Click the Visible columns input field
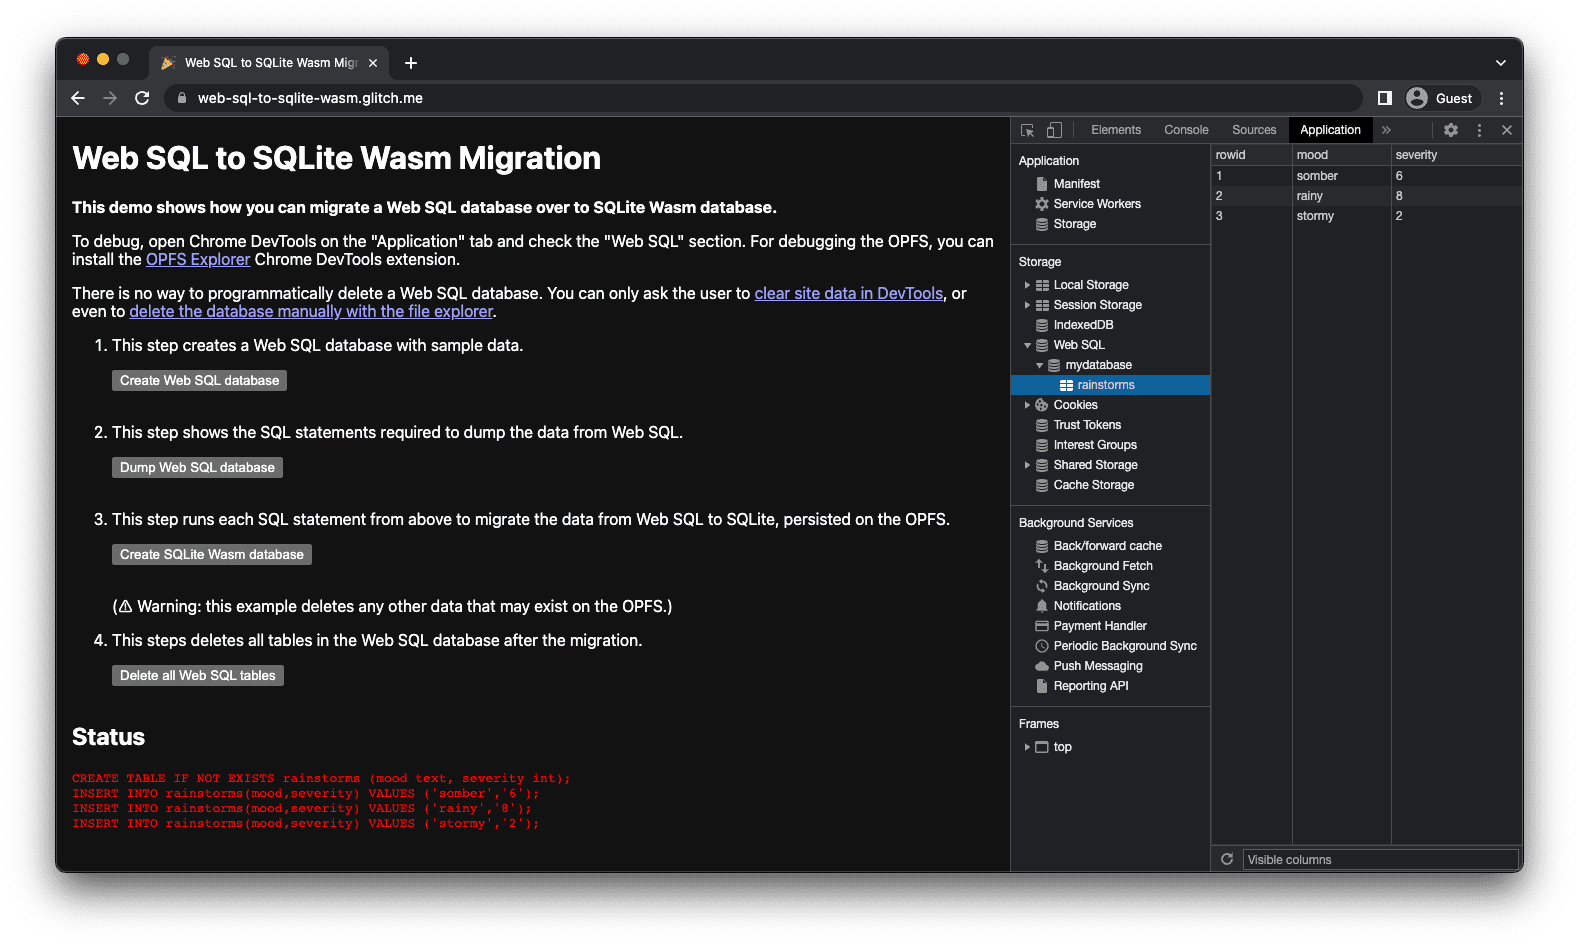Viewport: 1579px width, 946px height. point(1380,859)
